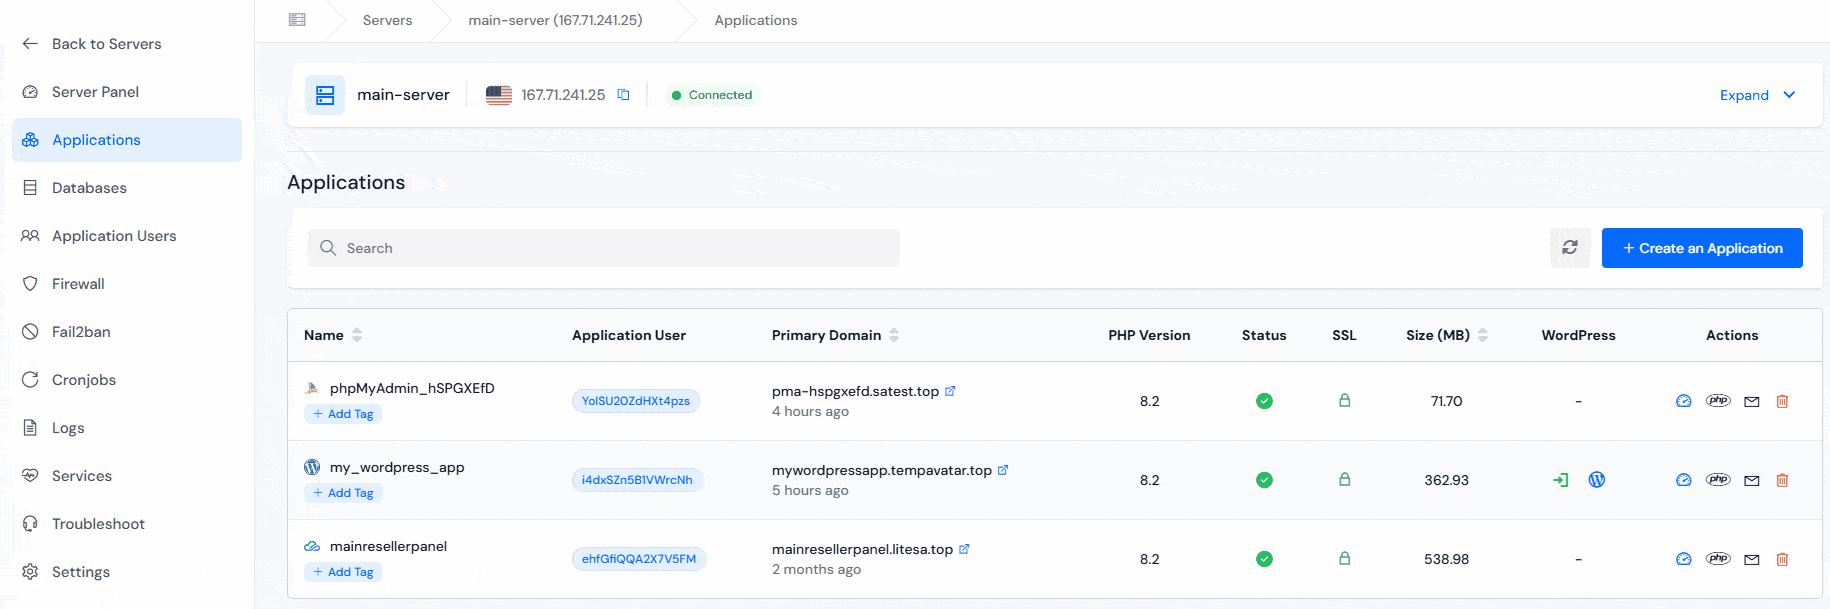The image size is (1830, 609).
Task: Delete phpMyAdmin_hSPGXEfD application
Action: pyautogui.click(x=1782, y=401)
